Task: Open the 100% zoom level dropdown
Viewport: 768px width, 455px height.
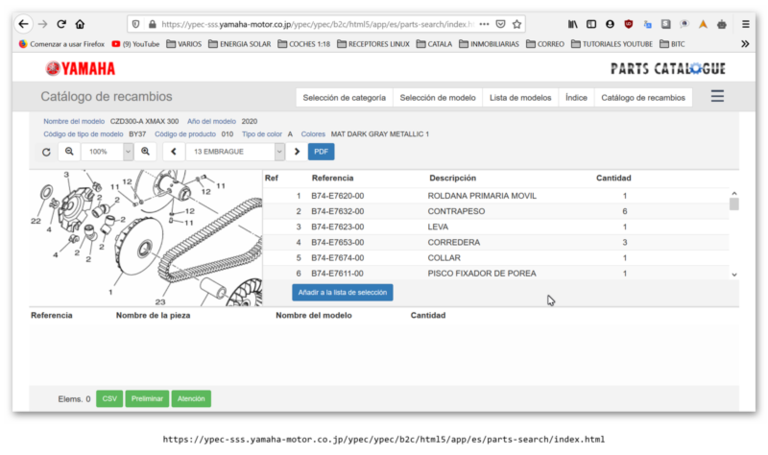Action: 128,152
